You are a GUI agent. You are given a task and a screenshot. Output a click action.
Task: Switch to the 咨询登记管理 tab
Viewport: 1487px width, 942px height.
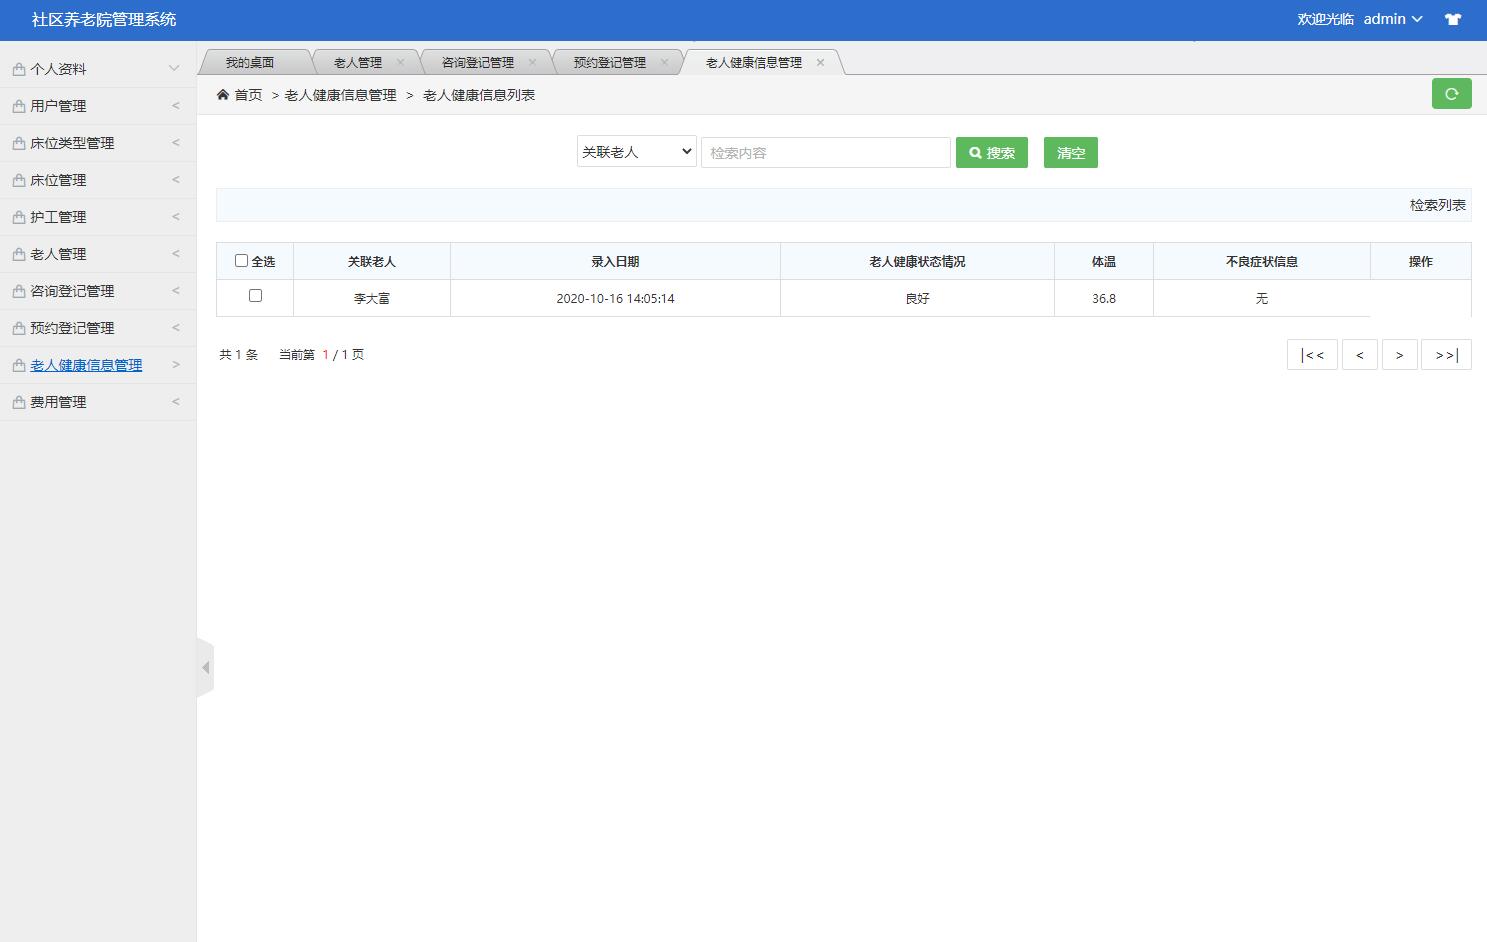click(x=478, y=61)
